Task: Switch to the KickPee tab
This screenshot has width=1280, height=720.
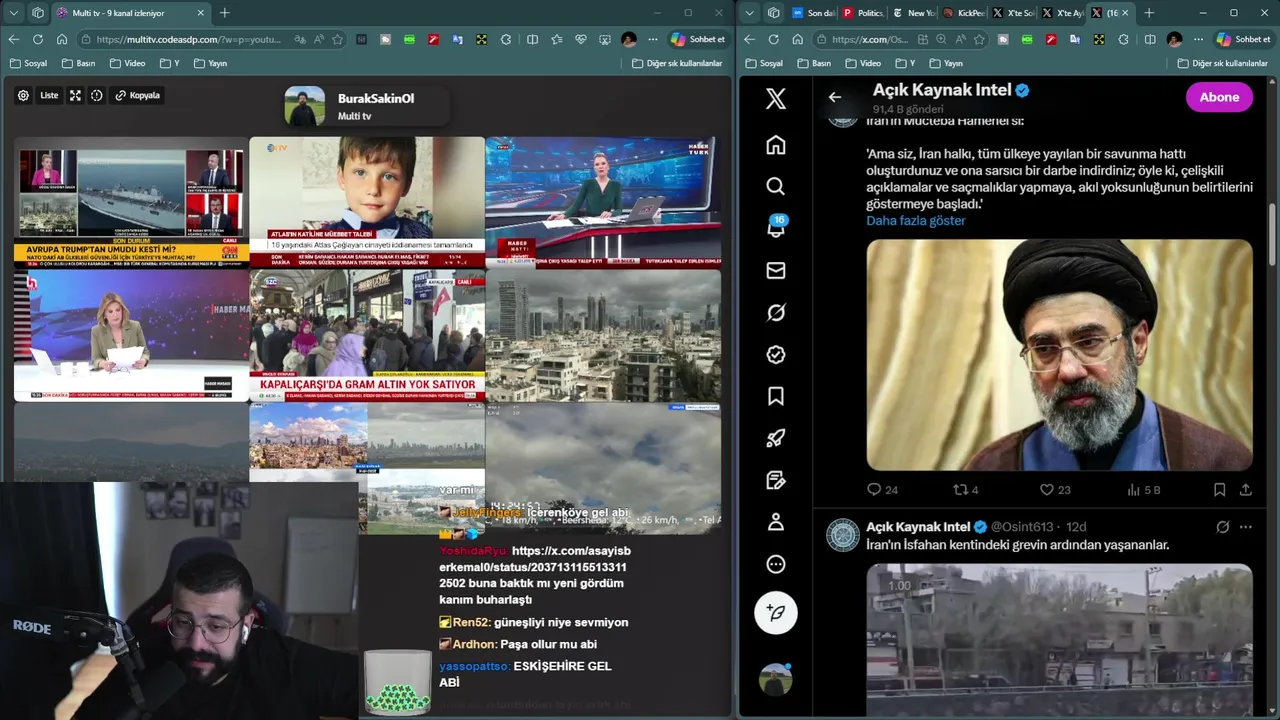Action: pos(963,13)
